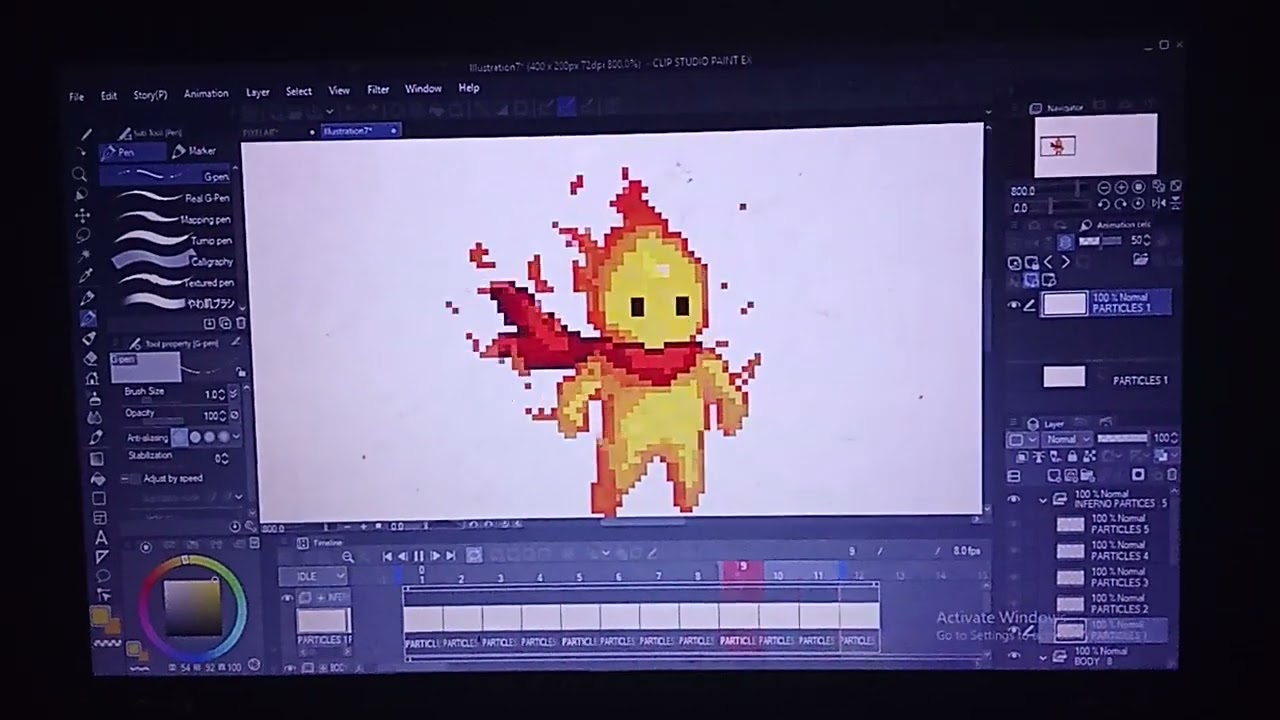Jump to first frame in timeline
Viewport: 1280px width, 720px height.
coord(387,556)
